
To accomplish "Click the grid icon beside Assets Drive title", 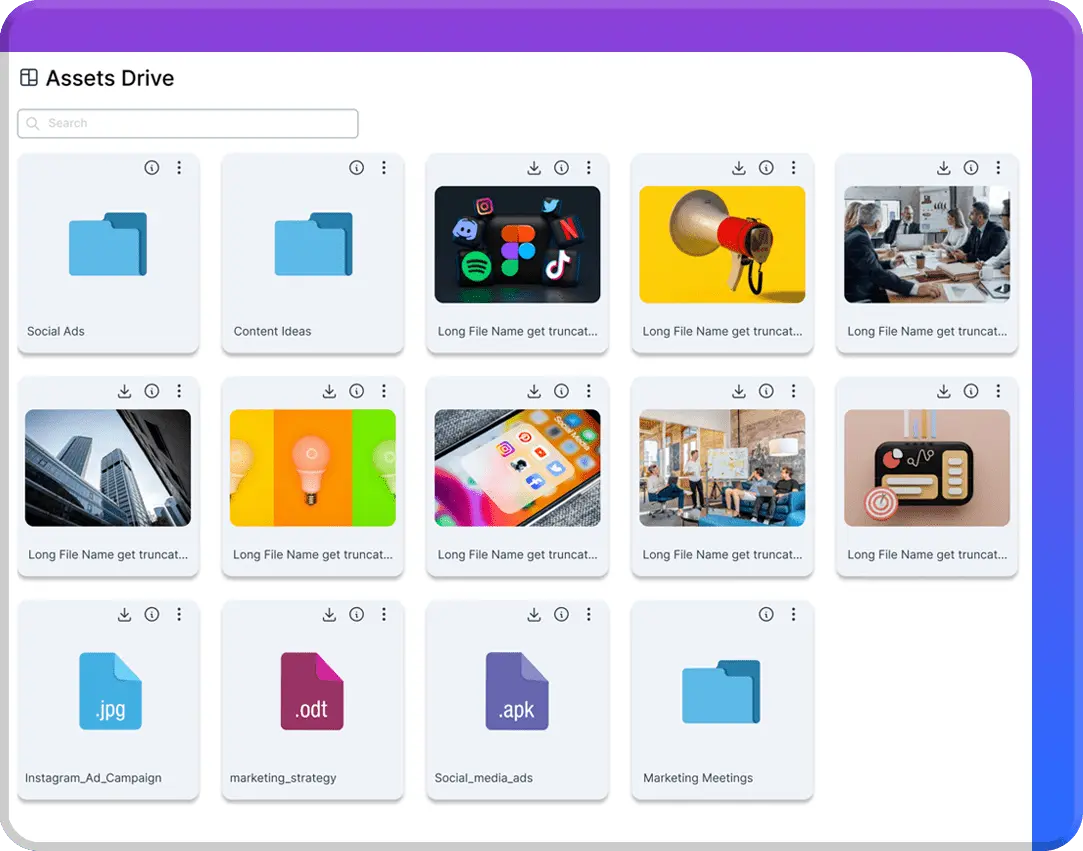I will pos(29,77).
